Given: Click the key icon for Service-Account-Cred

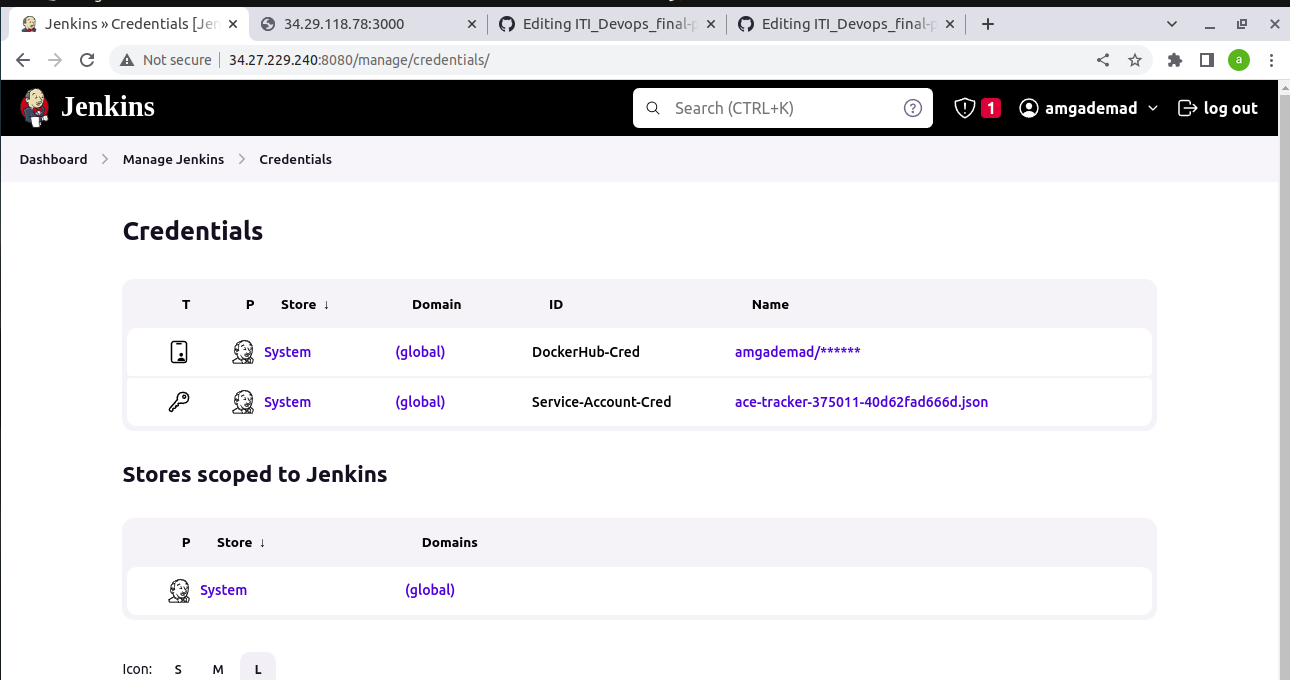Looking at the screenshot, I should coord(178,401).
